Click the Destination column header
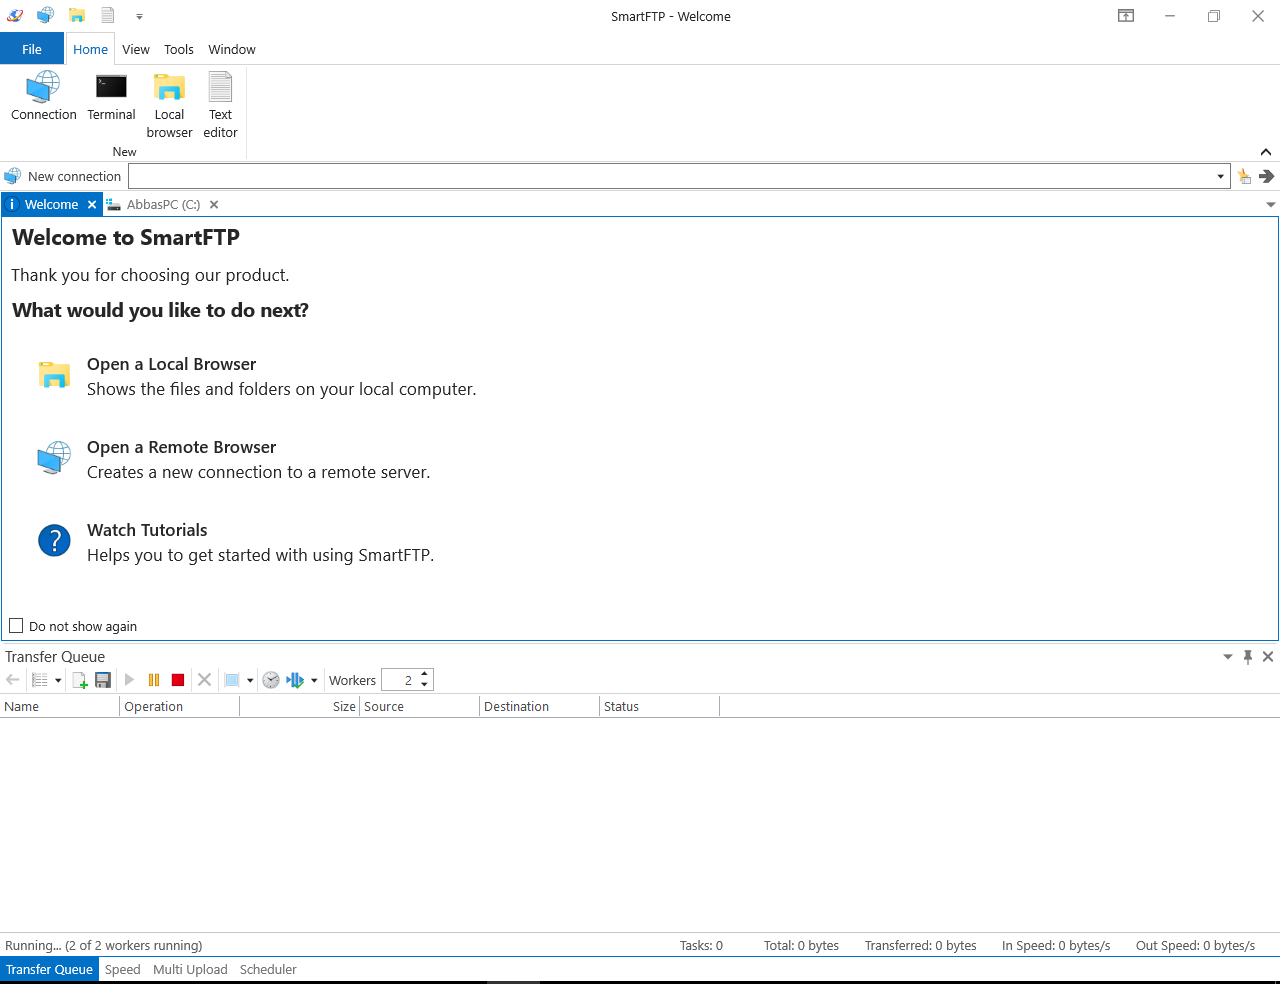The height and width of the screenshot is (984, 1280). pyautogui.click(x=539, y=706)
